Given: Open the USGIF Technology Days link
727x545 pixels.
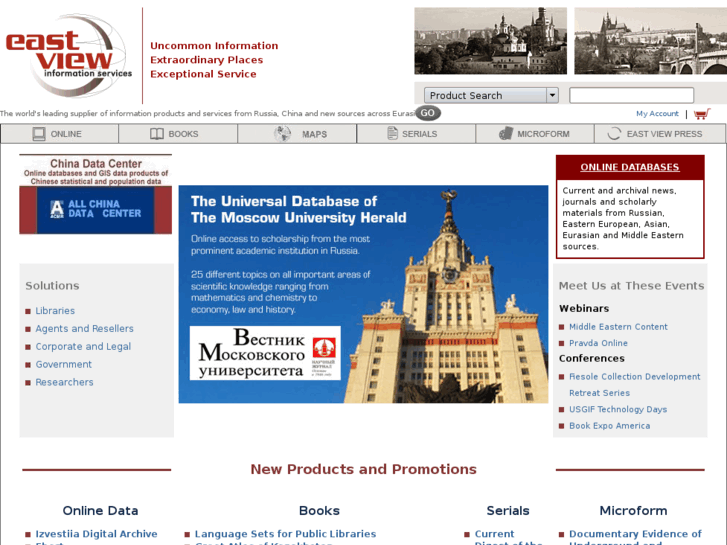Looking at the screenshot, I should click(x=618, y=410).
